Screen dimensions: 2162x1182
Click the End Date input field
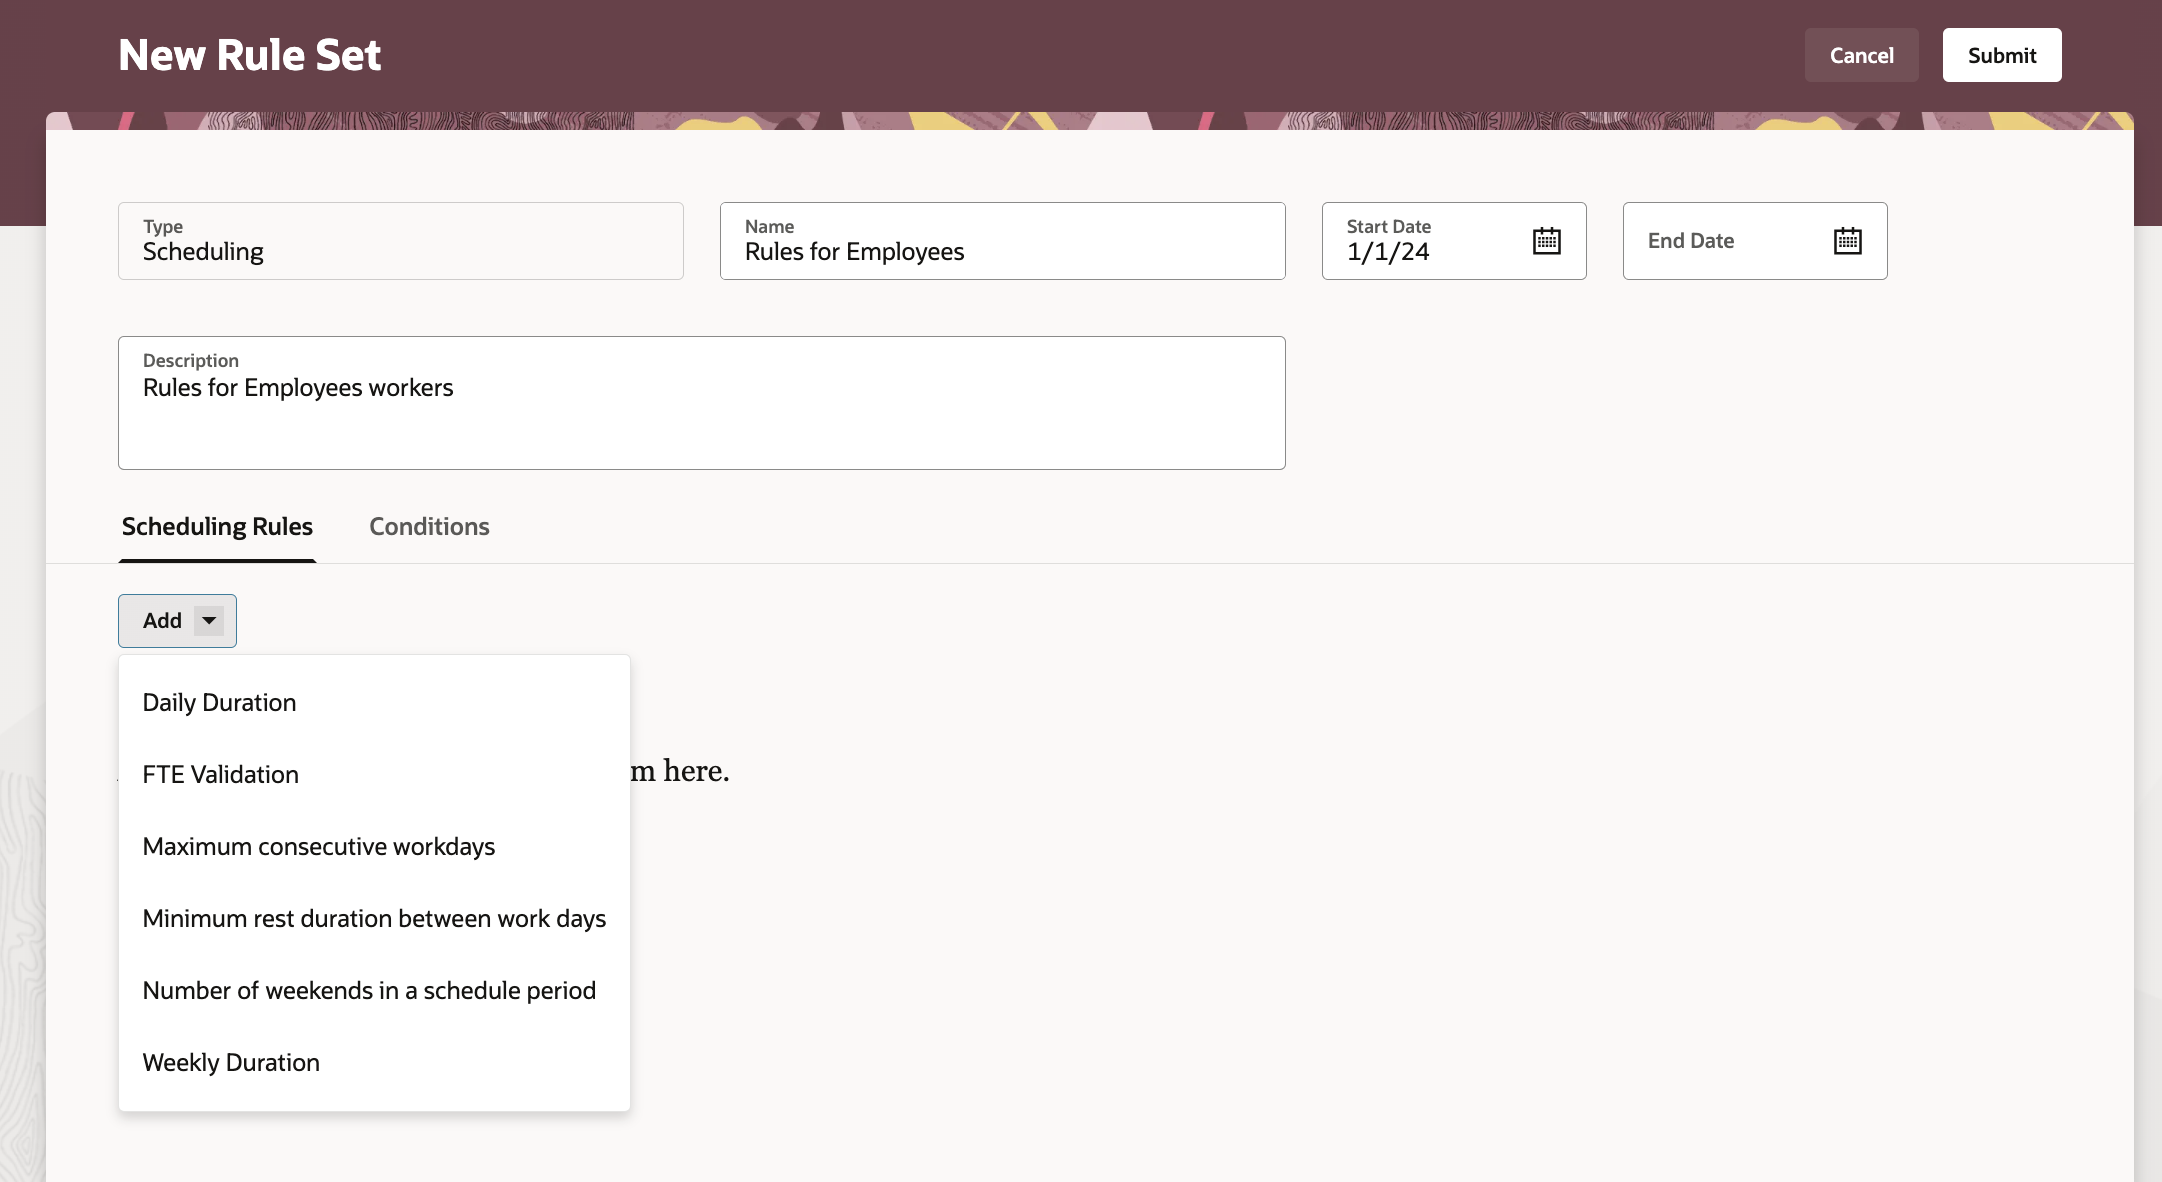tap(1725, 241)
